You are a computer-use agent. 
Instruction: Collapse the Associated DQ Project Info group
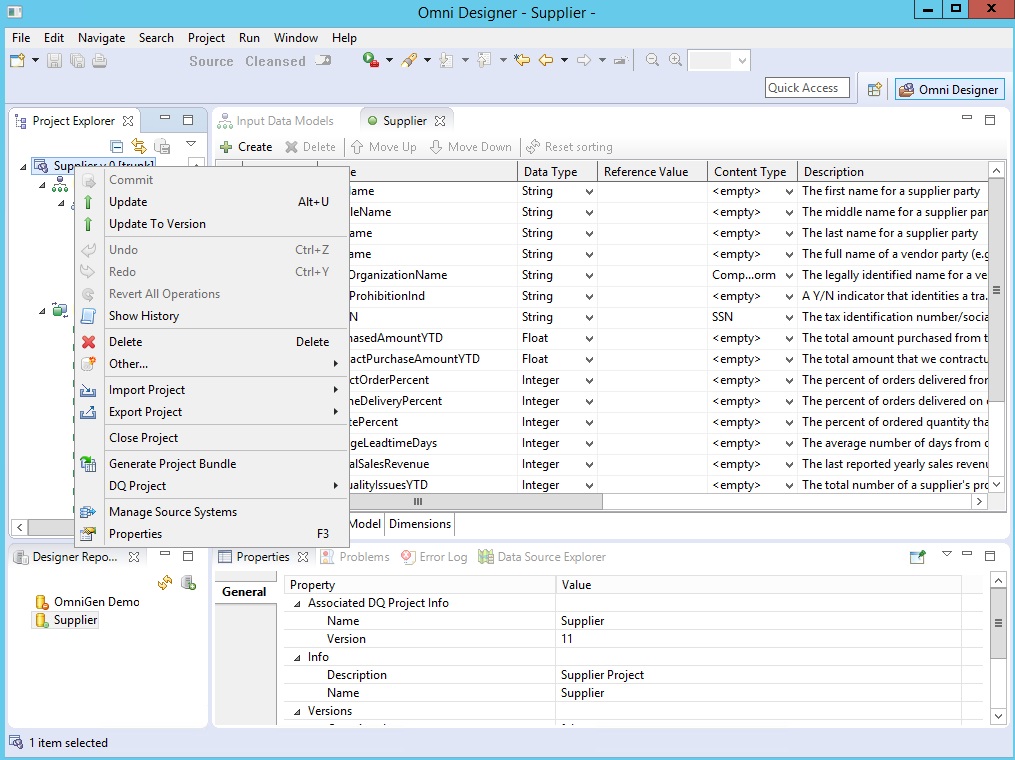[297, 603]
